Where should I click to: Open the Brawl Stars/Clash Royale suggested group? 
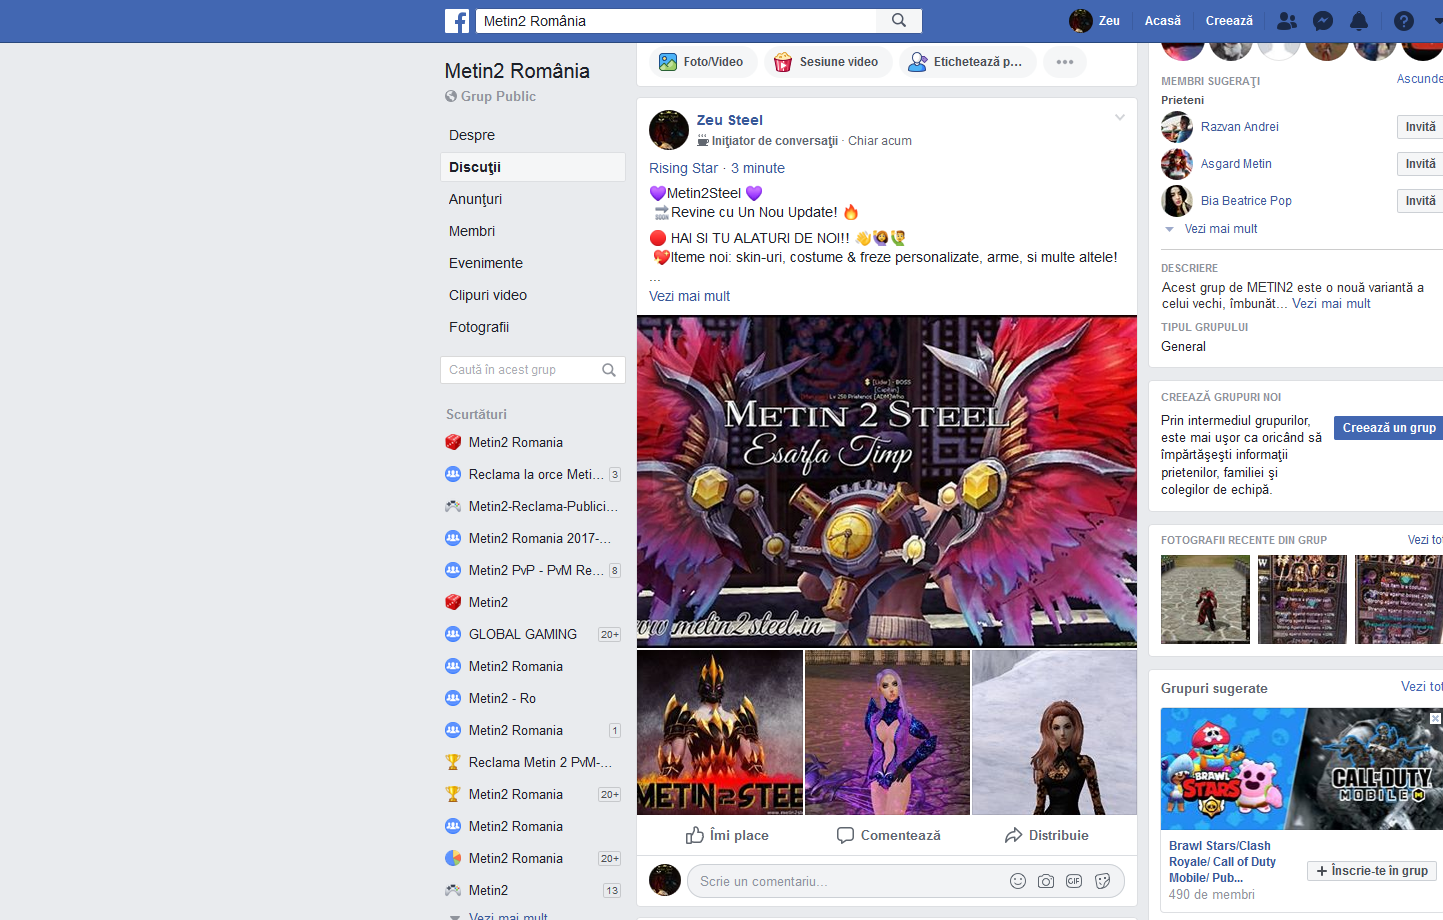[1222, 861]
